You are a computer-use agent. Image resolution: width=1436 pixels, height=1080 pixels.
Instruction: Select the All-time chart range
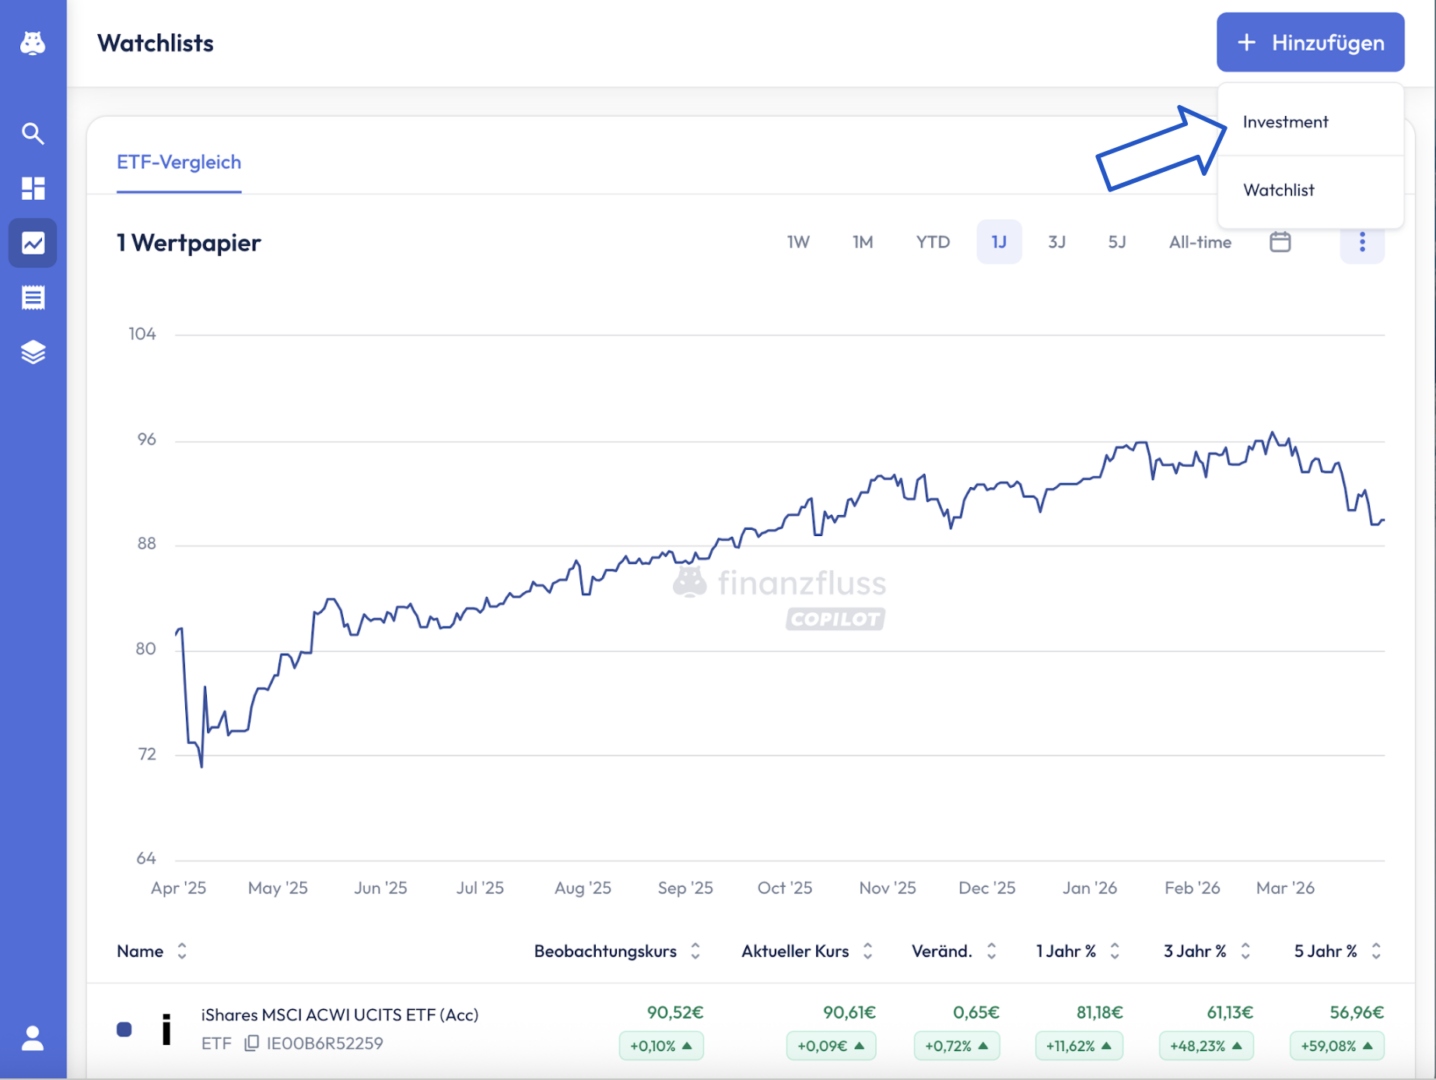pyautogui.click(x=1200, y=242)
